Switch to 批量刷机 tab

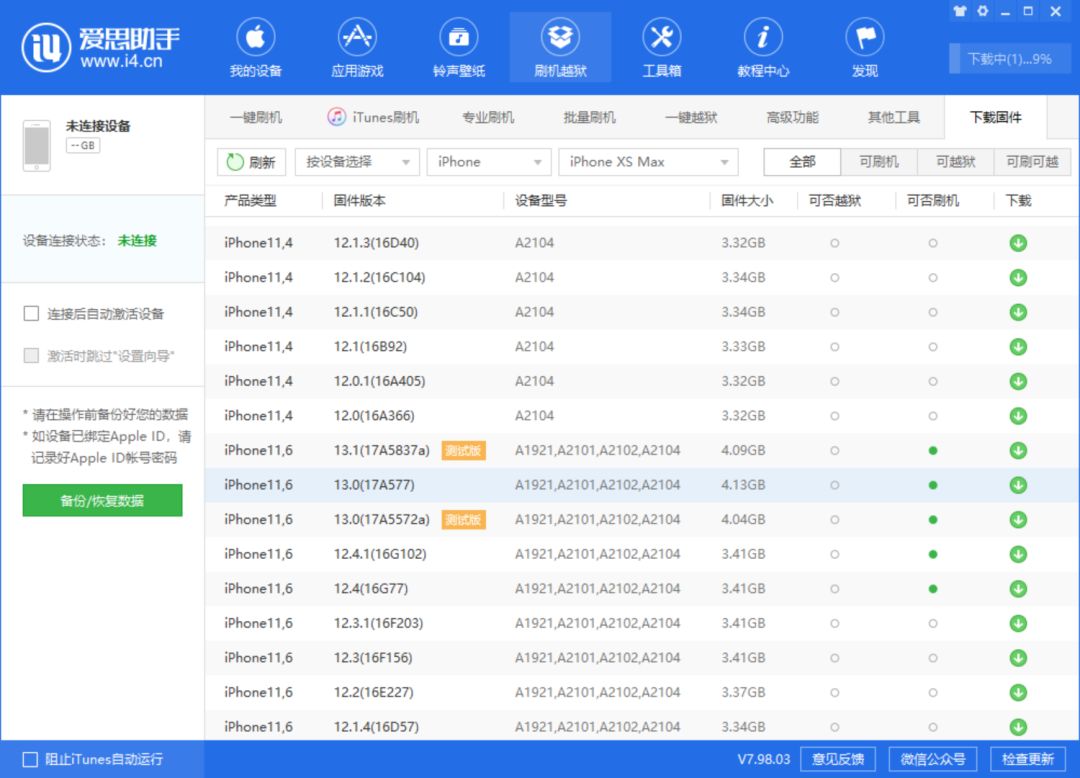click(590, 117)
